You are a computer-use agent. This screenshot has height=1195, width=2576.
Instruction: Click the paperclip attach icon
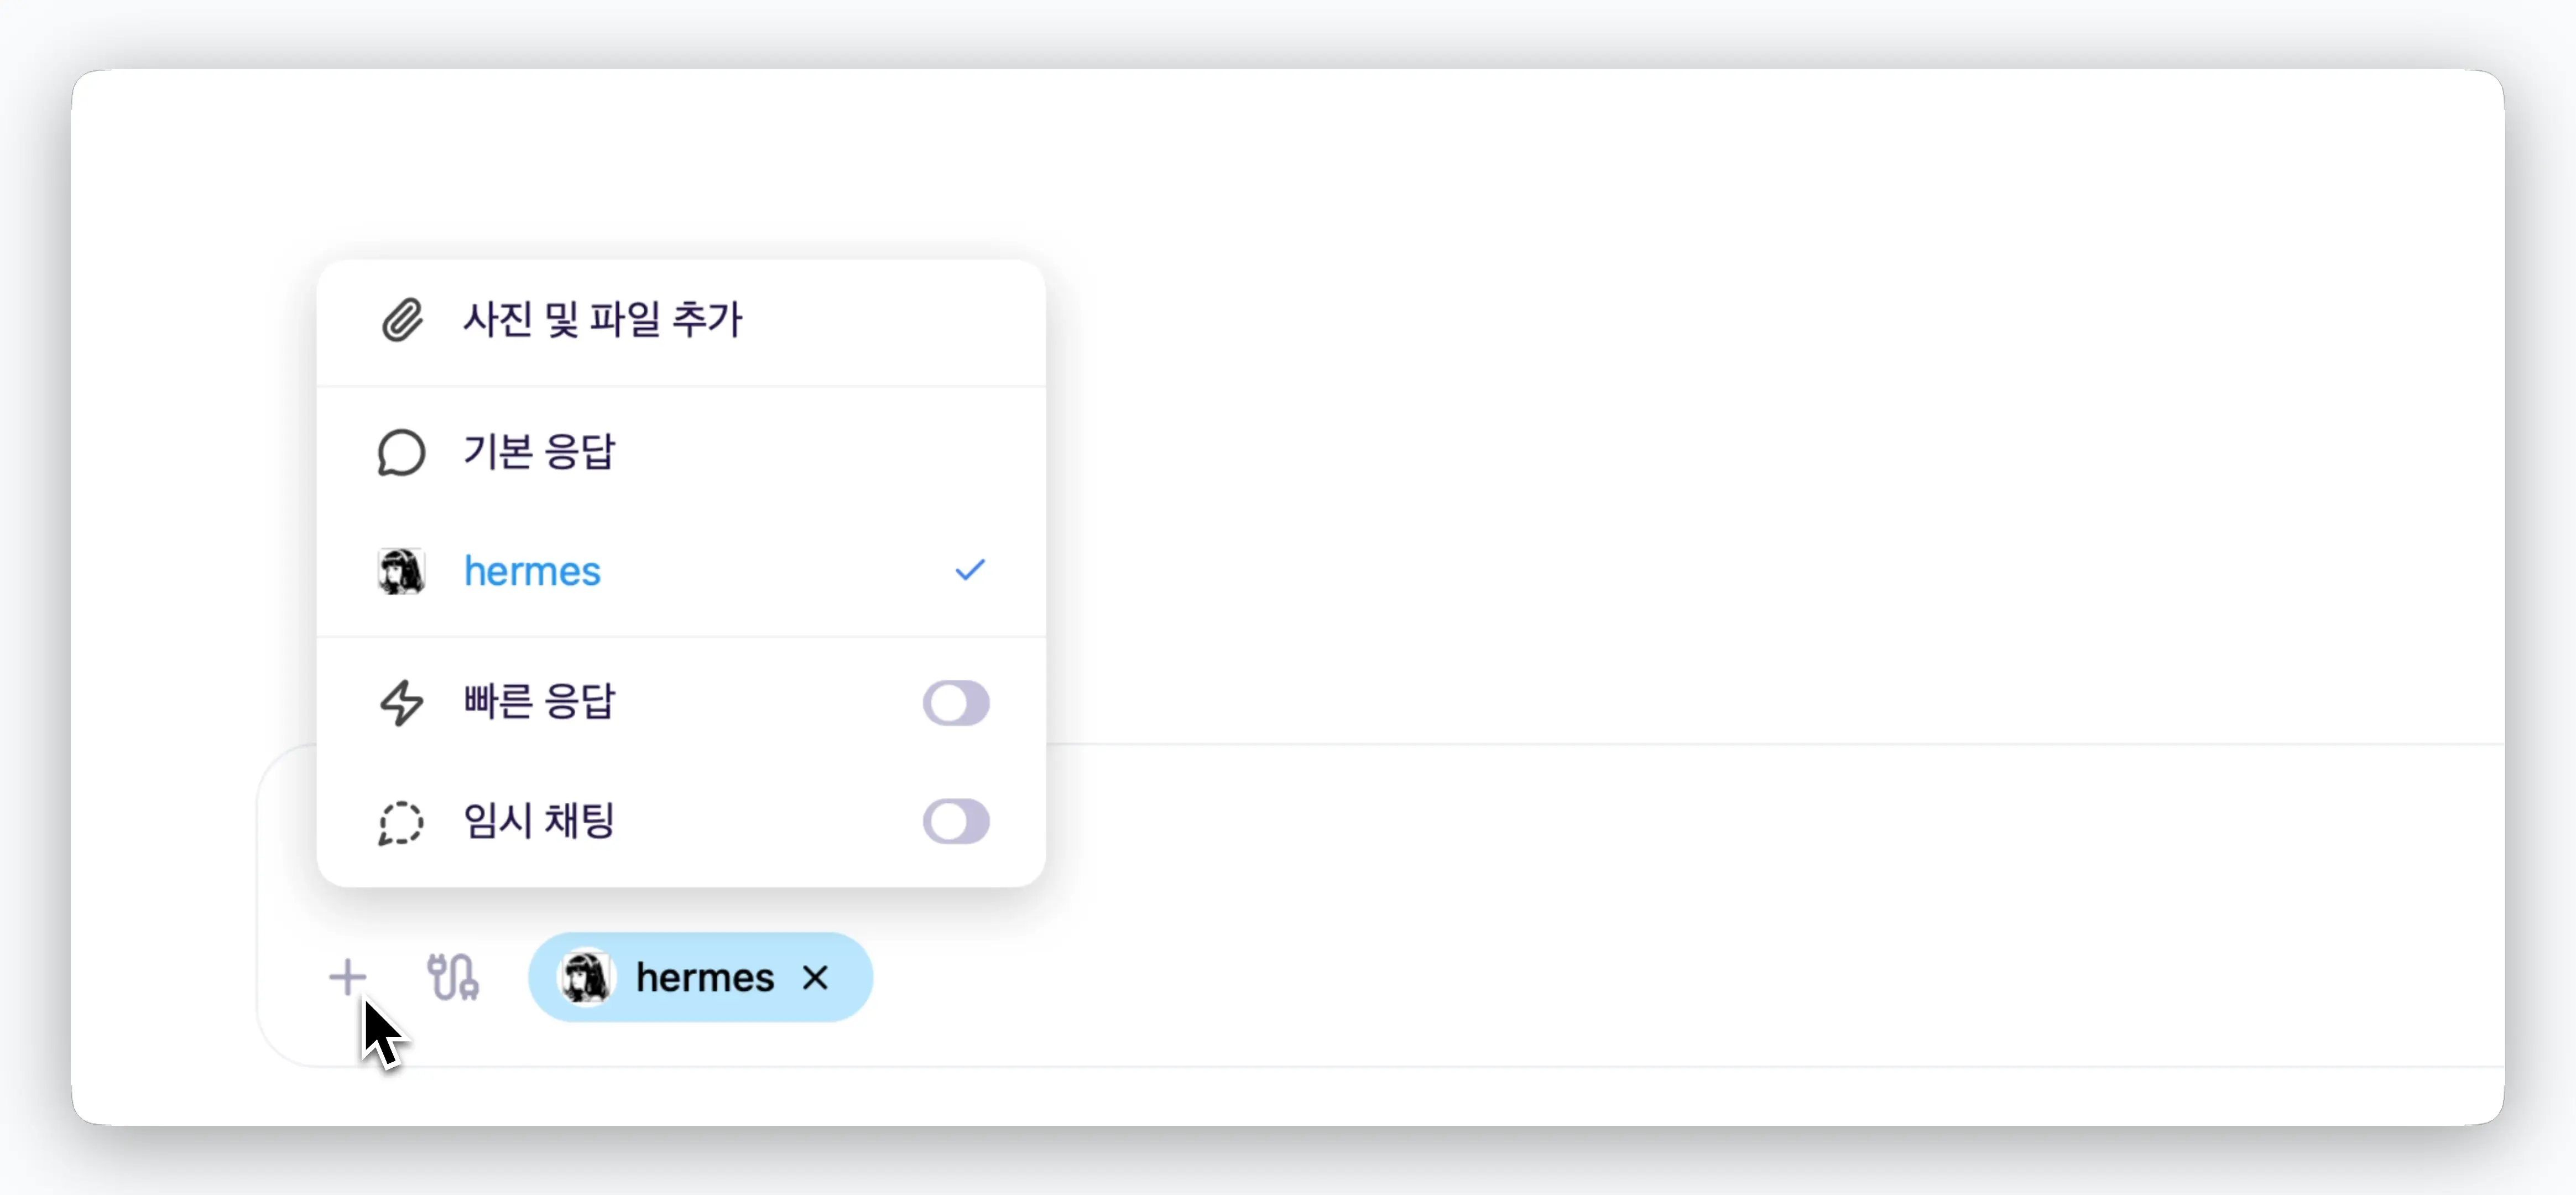pos(402,320)
